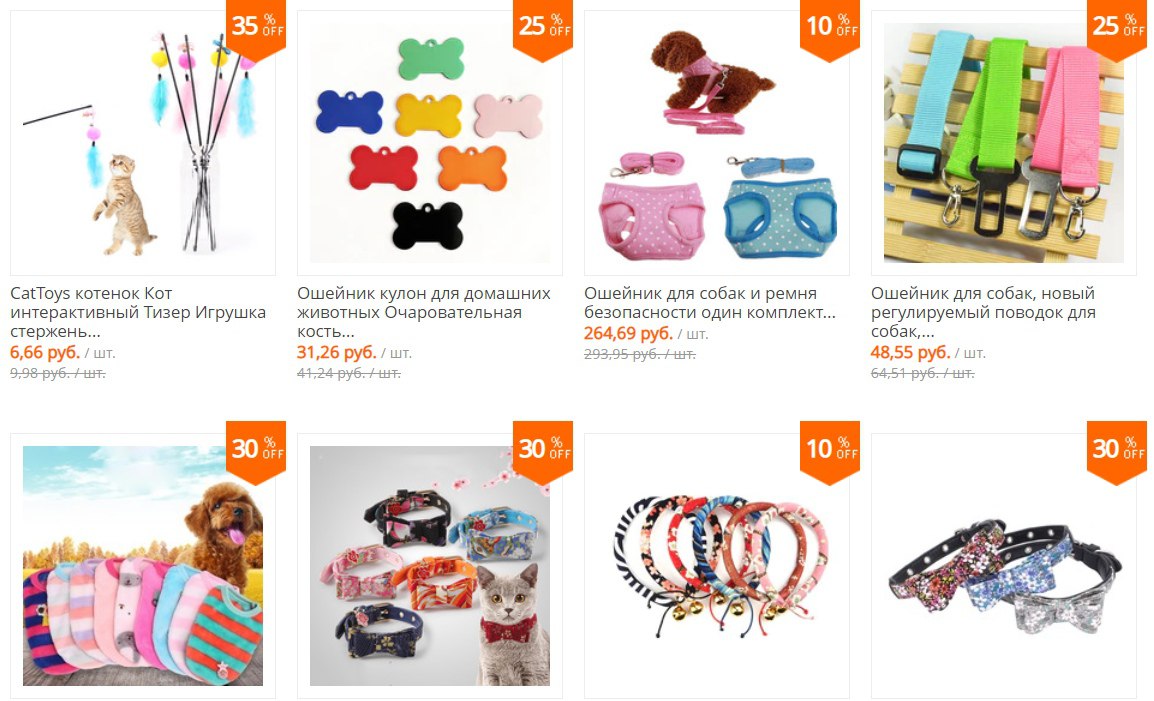Click the 10% OFF badge on bell collars
This screenshot has height=701, width=1154.
[829, 451]
